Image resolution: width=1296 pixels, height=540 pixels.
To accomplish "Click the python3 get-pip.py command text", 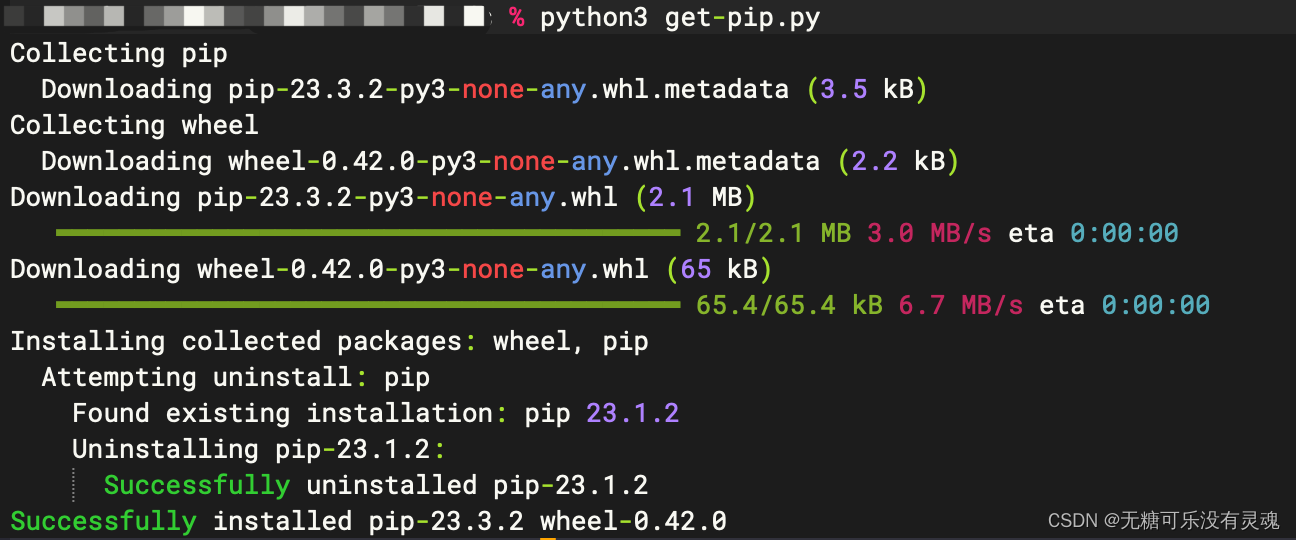I will [x=680, y=18].
